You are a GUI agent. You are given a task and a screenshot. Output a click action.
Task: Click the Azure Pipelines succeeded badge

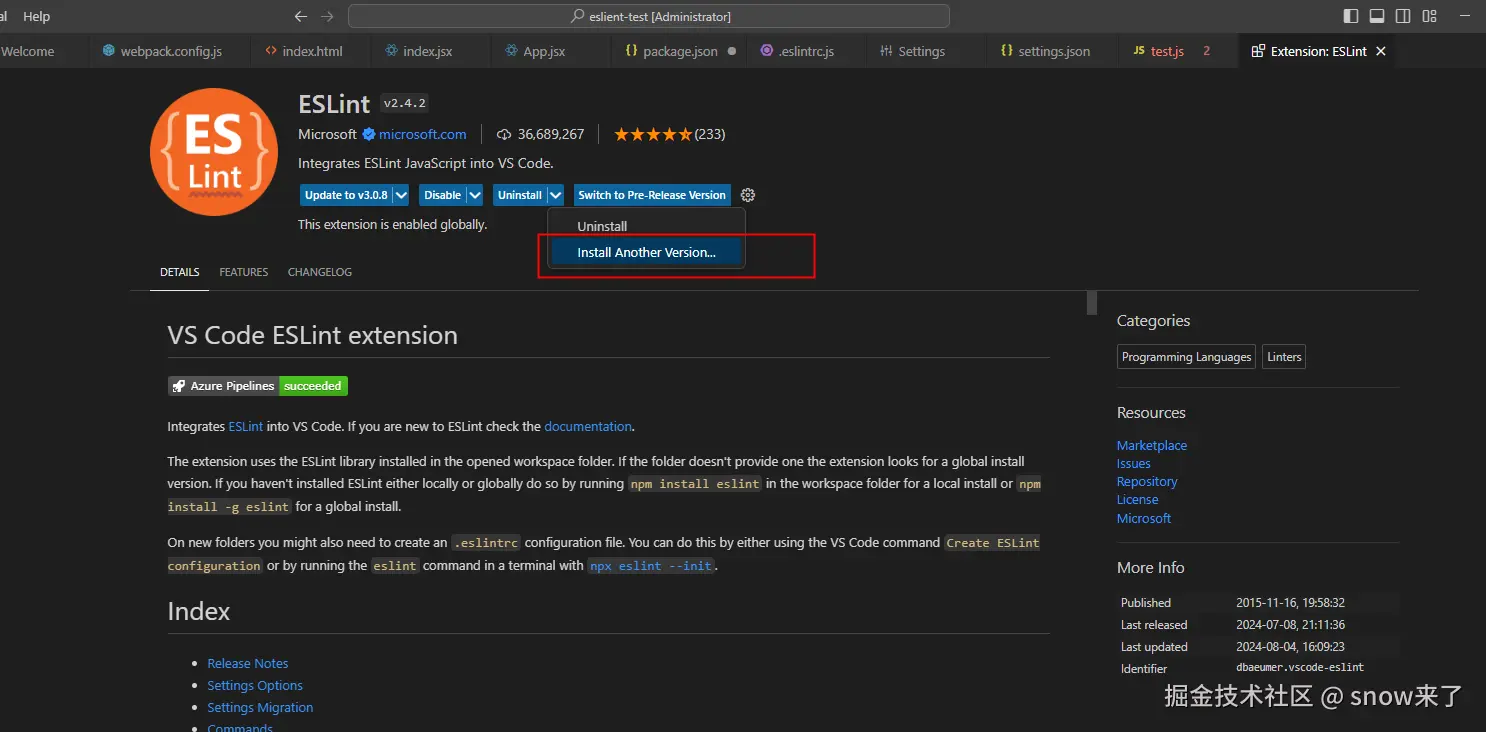point(258,386)
